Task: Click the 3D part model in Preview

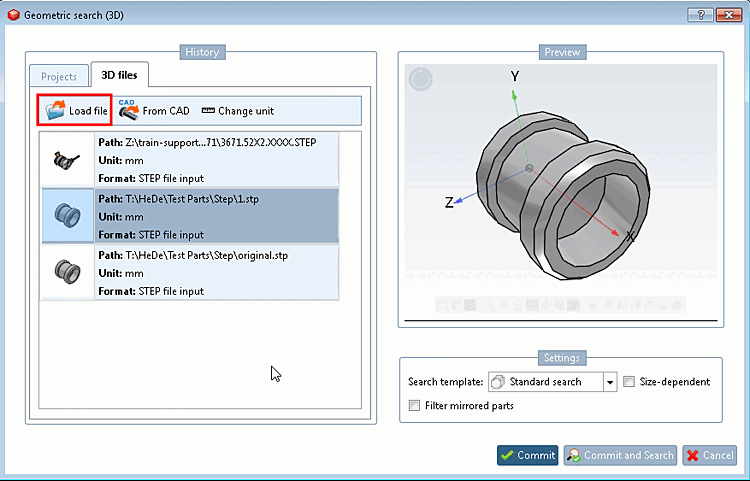Action: click(x=562, y=196)
